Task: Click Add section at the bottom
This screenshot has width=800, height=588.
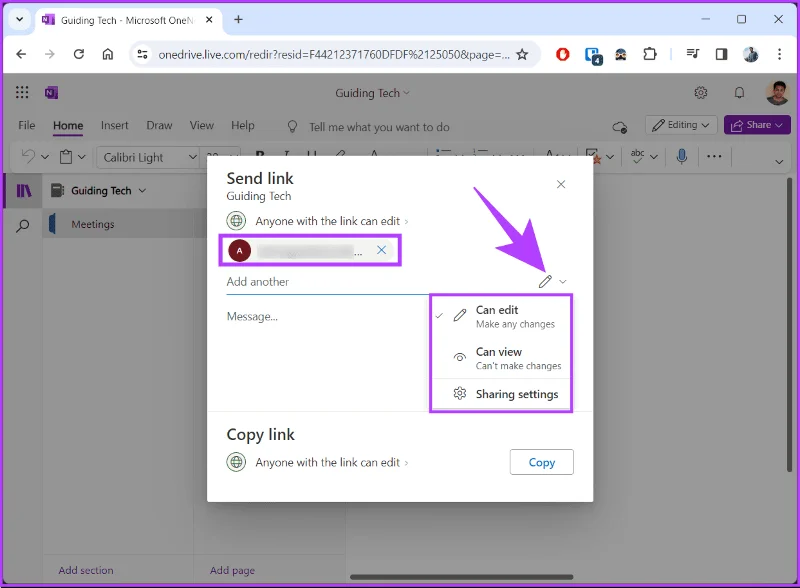Action: pos(86,570)
